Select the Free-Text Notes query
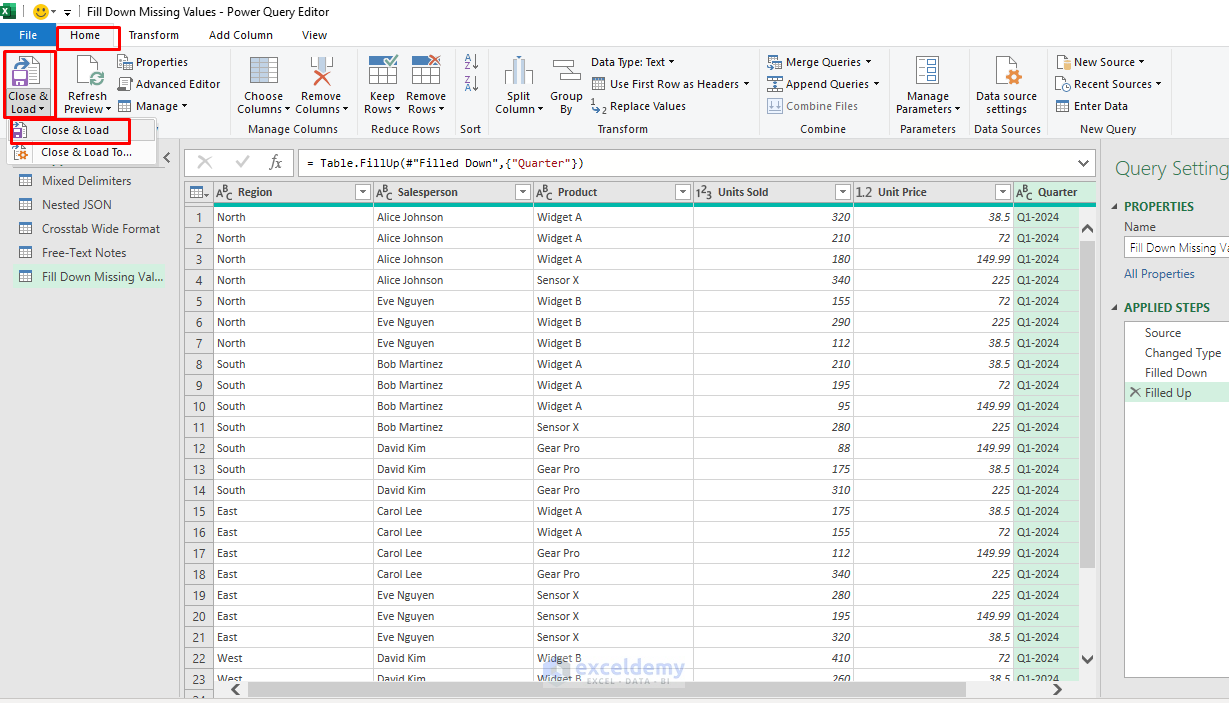The height and width of the screenshot is (703, 1229). coord(84,253)
